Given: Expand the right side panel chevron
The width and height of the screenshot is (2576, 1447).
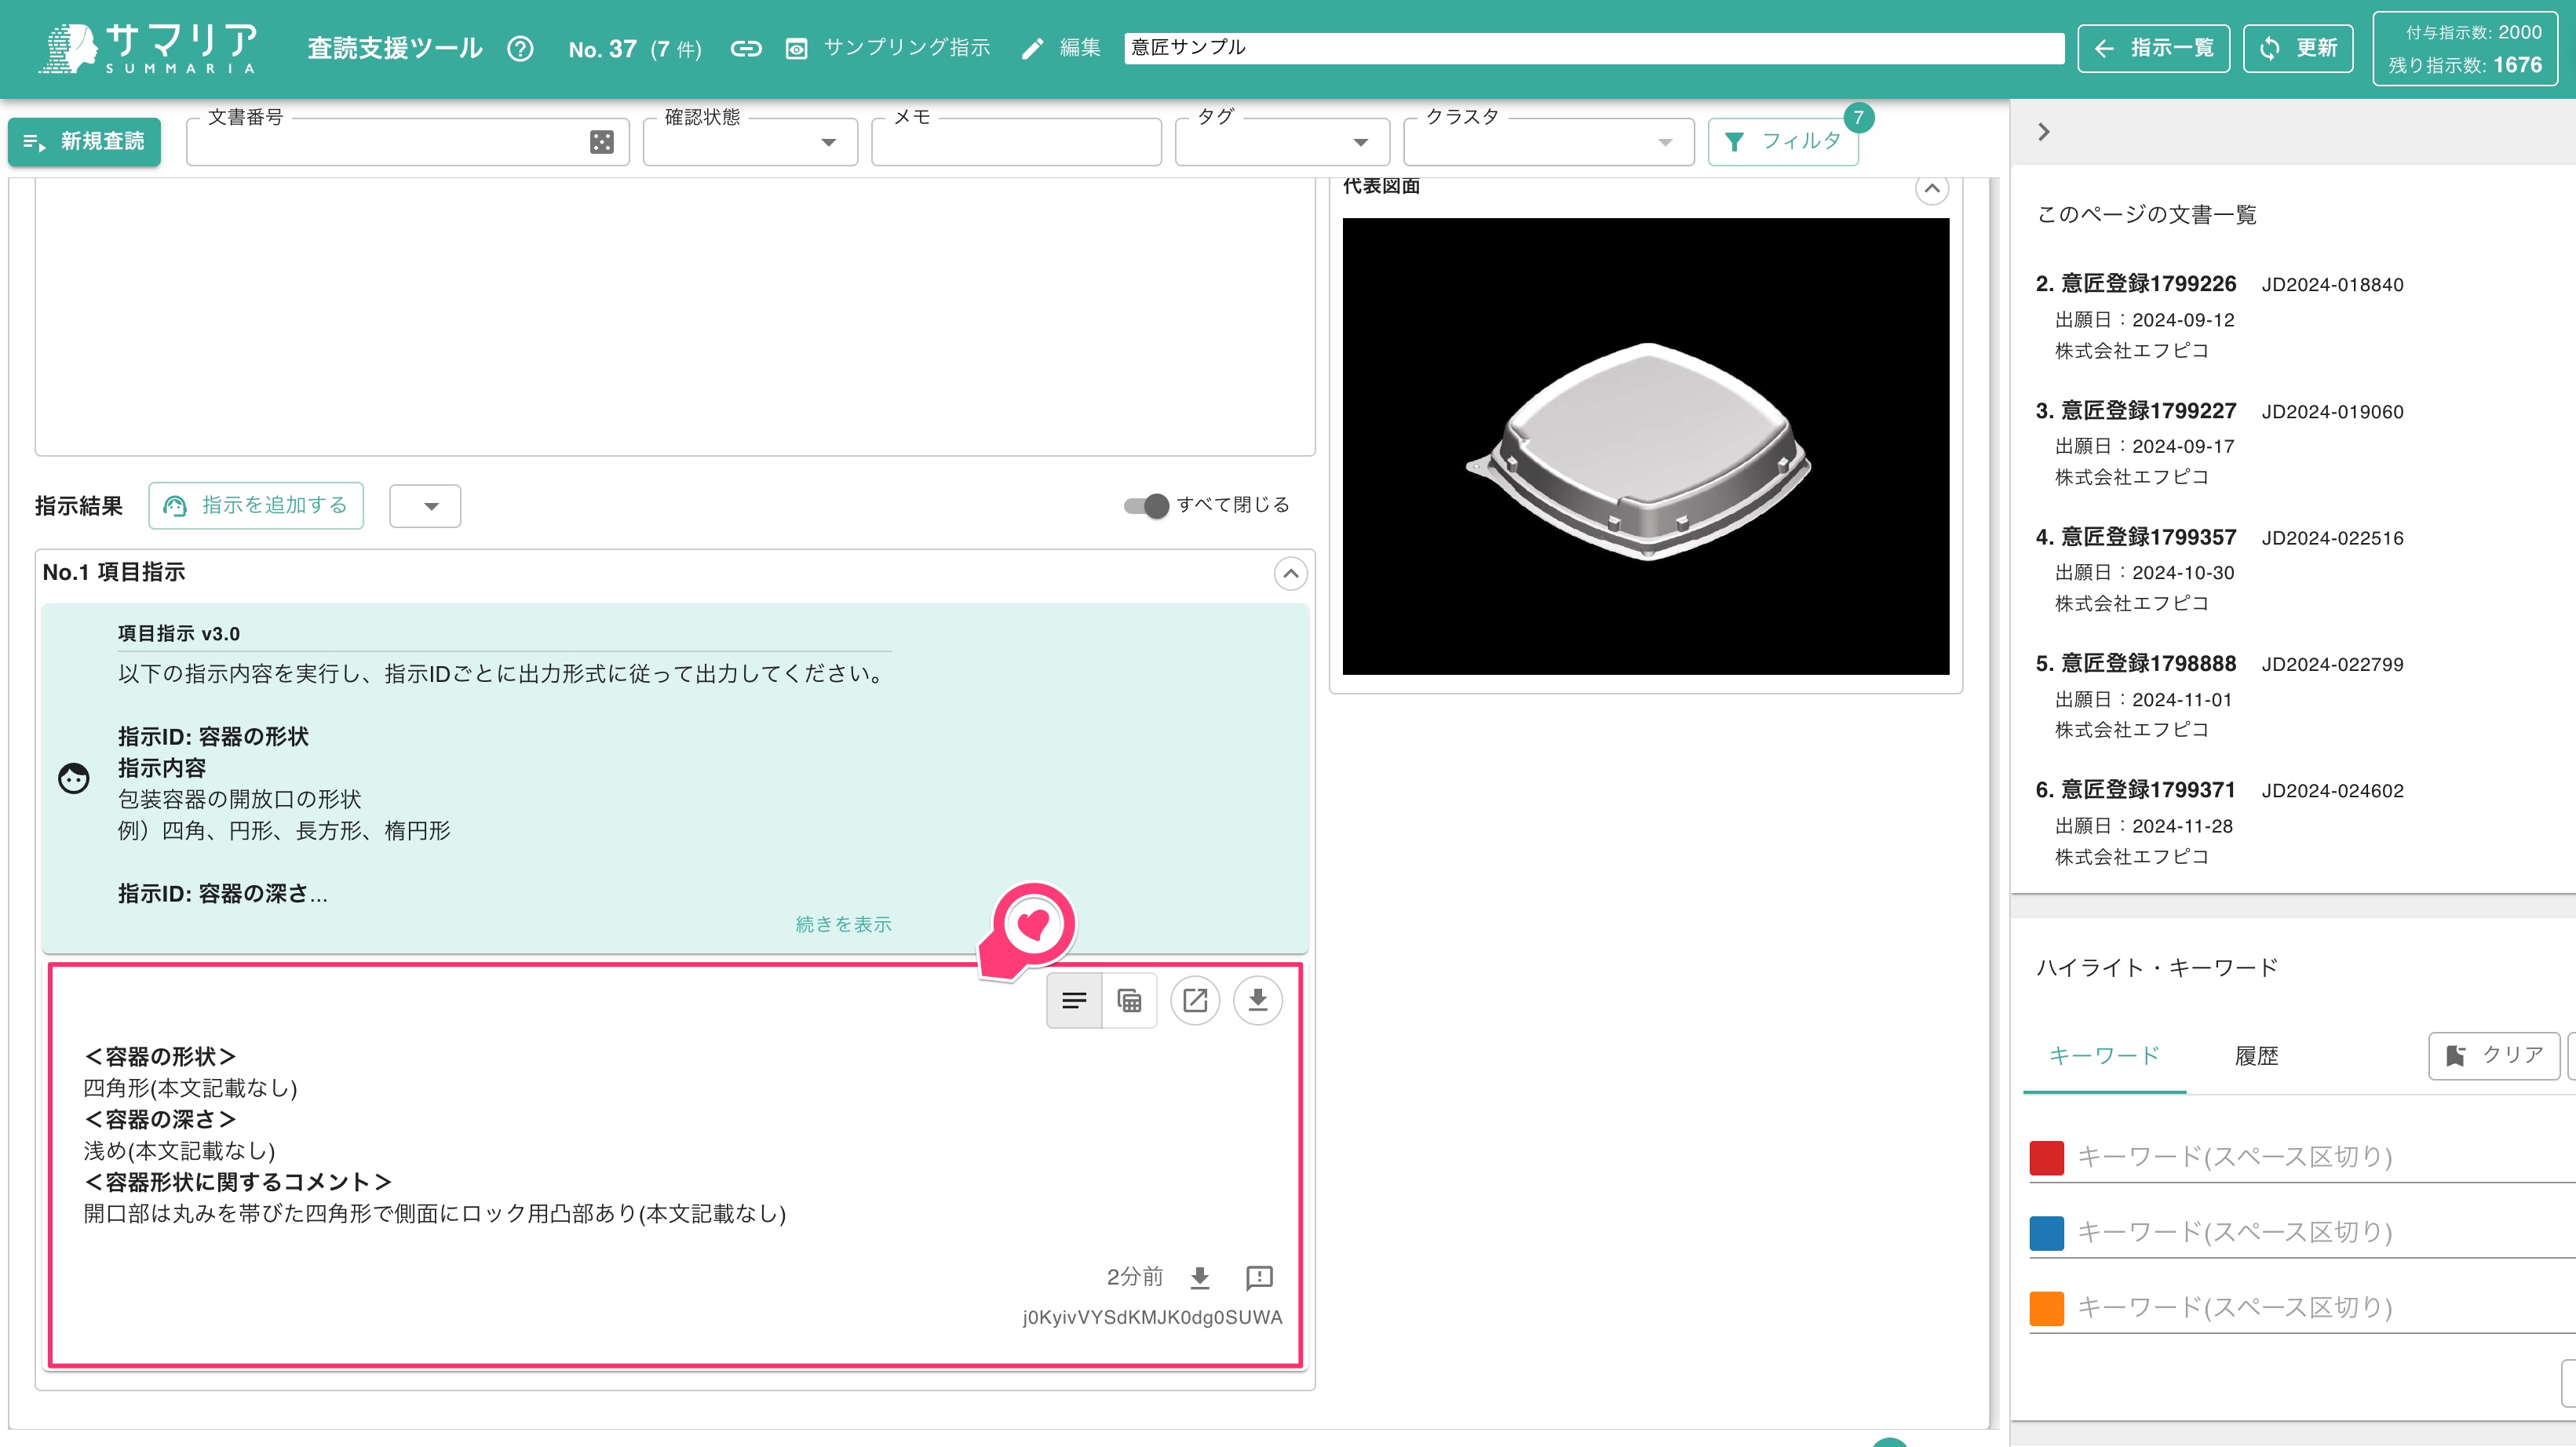Looking at the screenshot, I should 2043,132.
